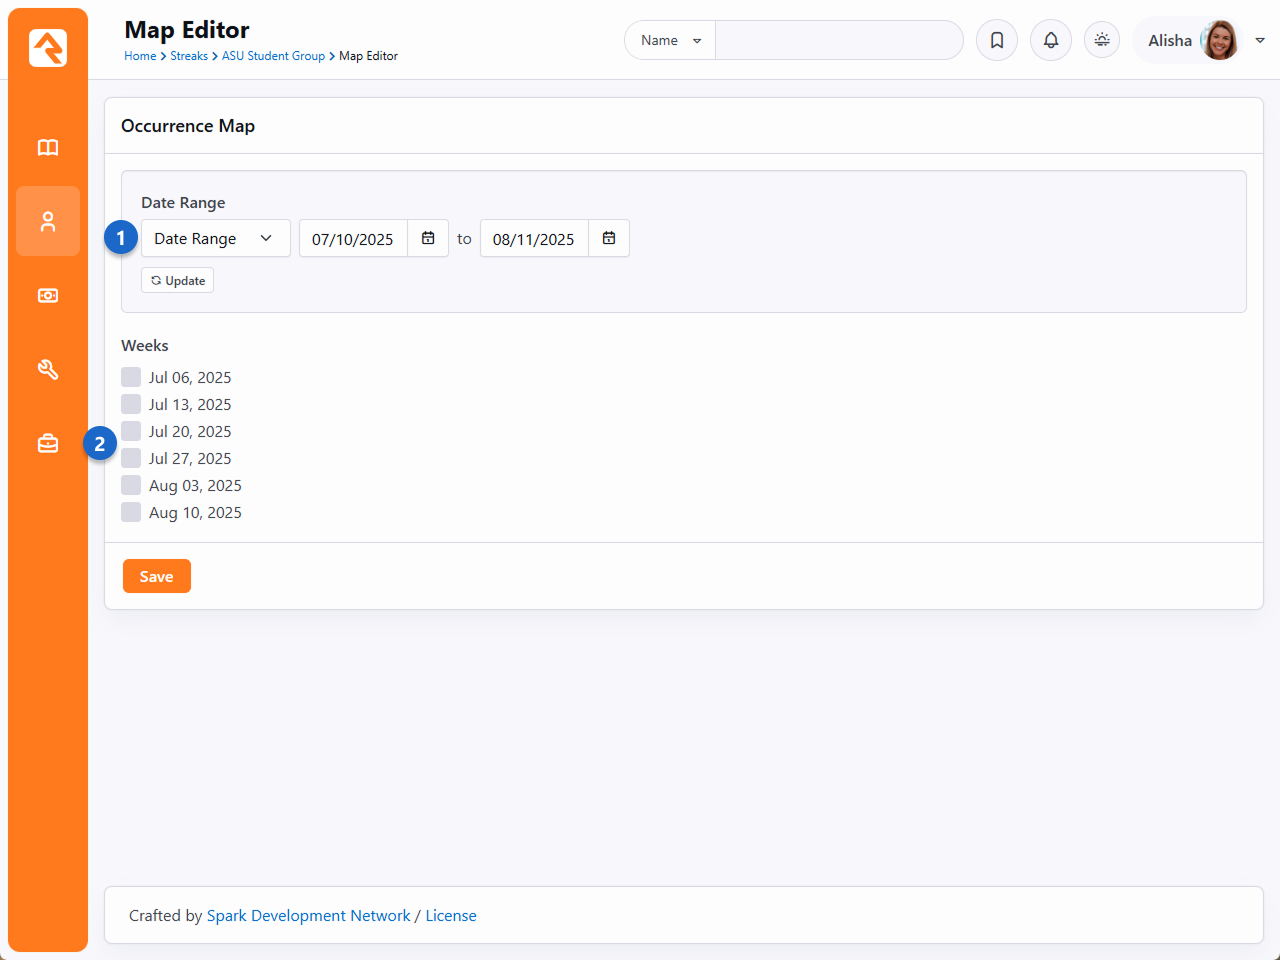Go to ASU Student Group breadcrumb
Viewport: 1280px width, 960px height.
(273, 56)
